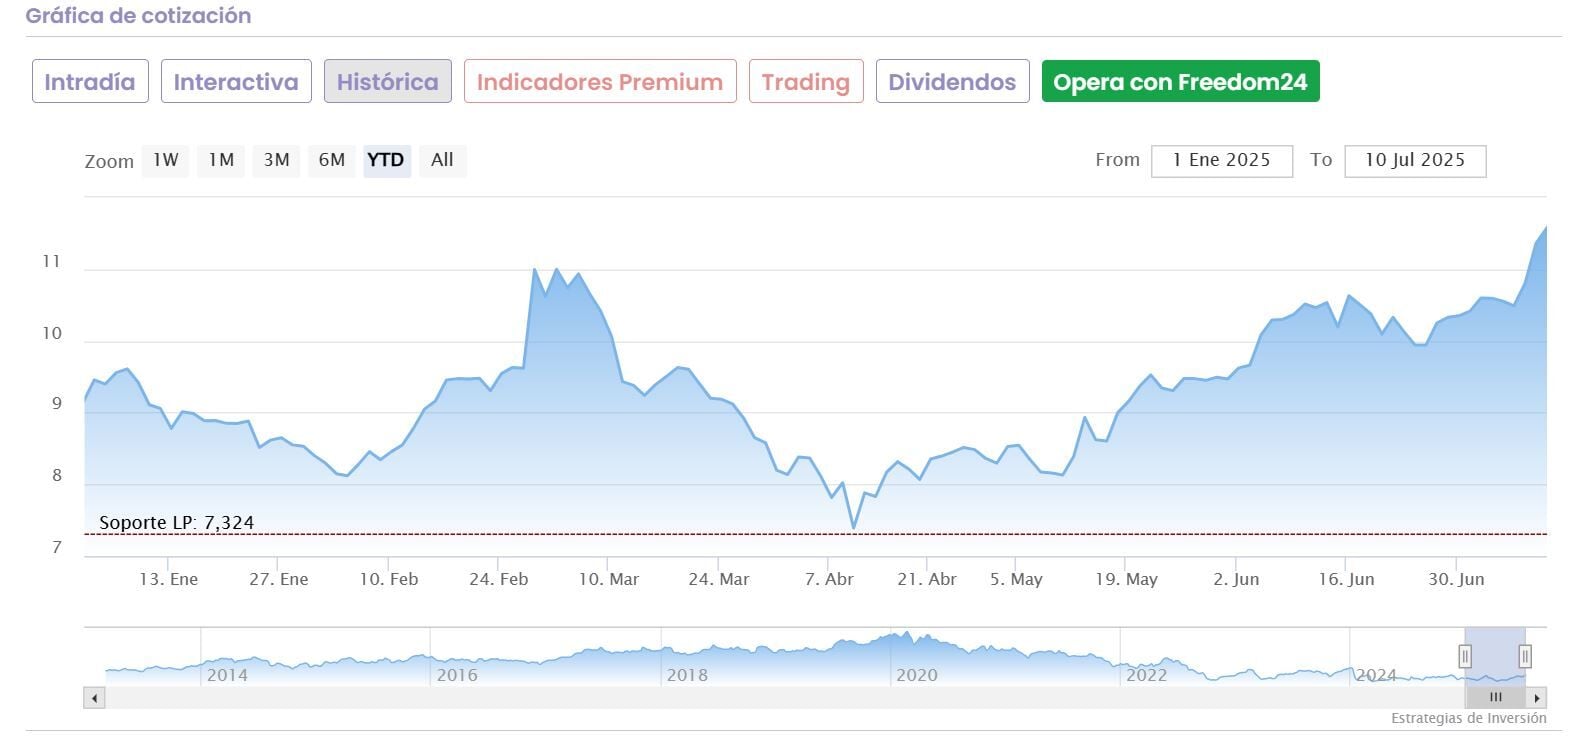The width and height of the screenshot is (1589, 747).
Task: Click the navigator left range handle
Action: point(1465,657)
